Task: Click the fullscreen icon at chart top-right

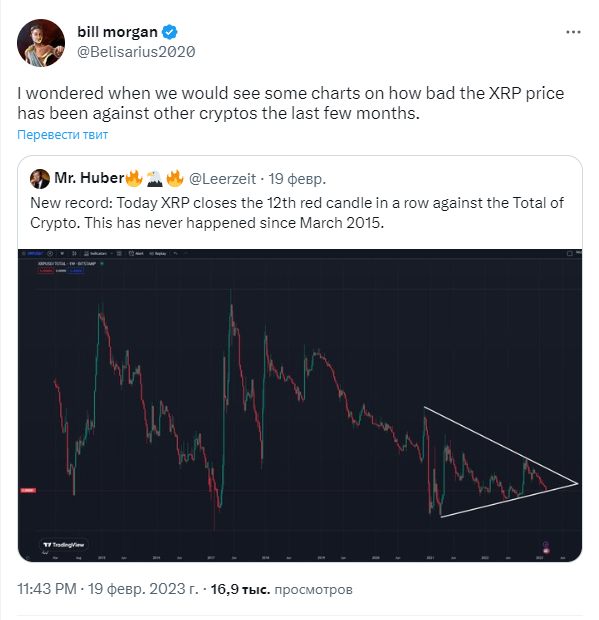Action: (x=570, y=253)
